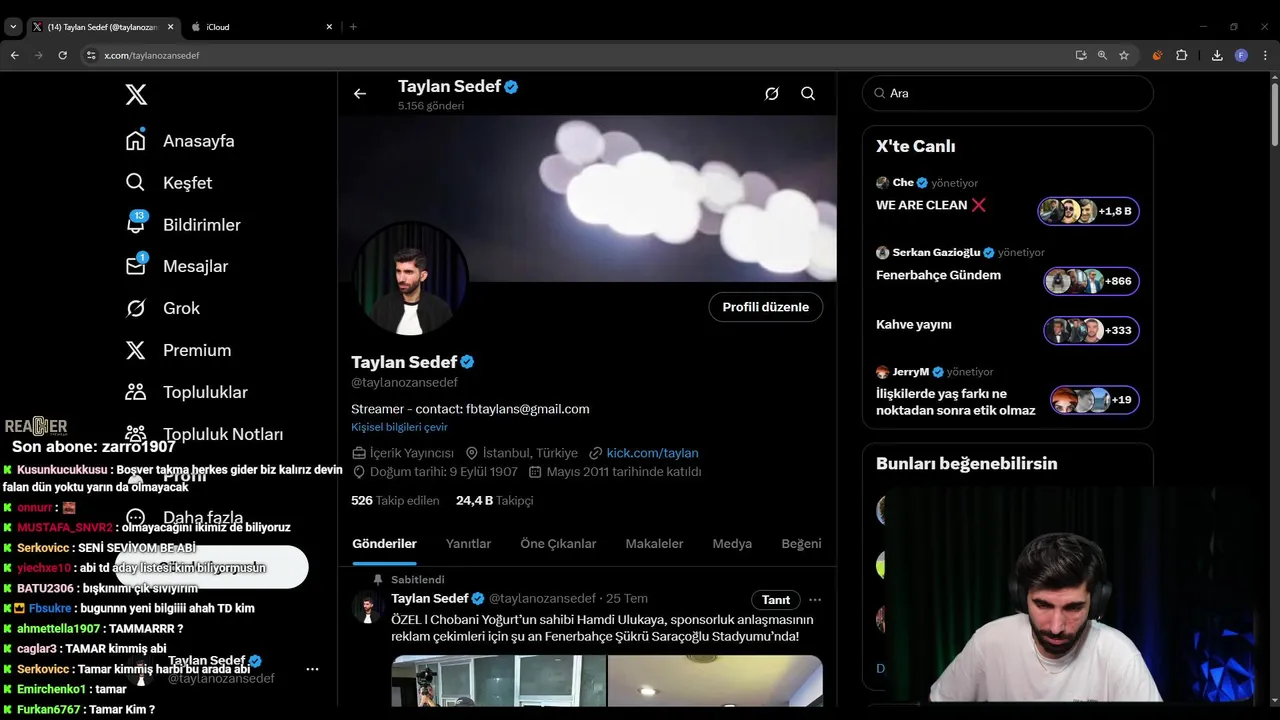The height and width of the screenshot is (720, 1280).
Task: Open the pinned post left image
Action: tap(498, 681)
